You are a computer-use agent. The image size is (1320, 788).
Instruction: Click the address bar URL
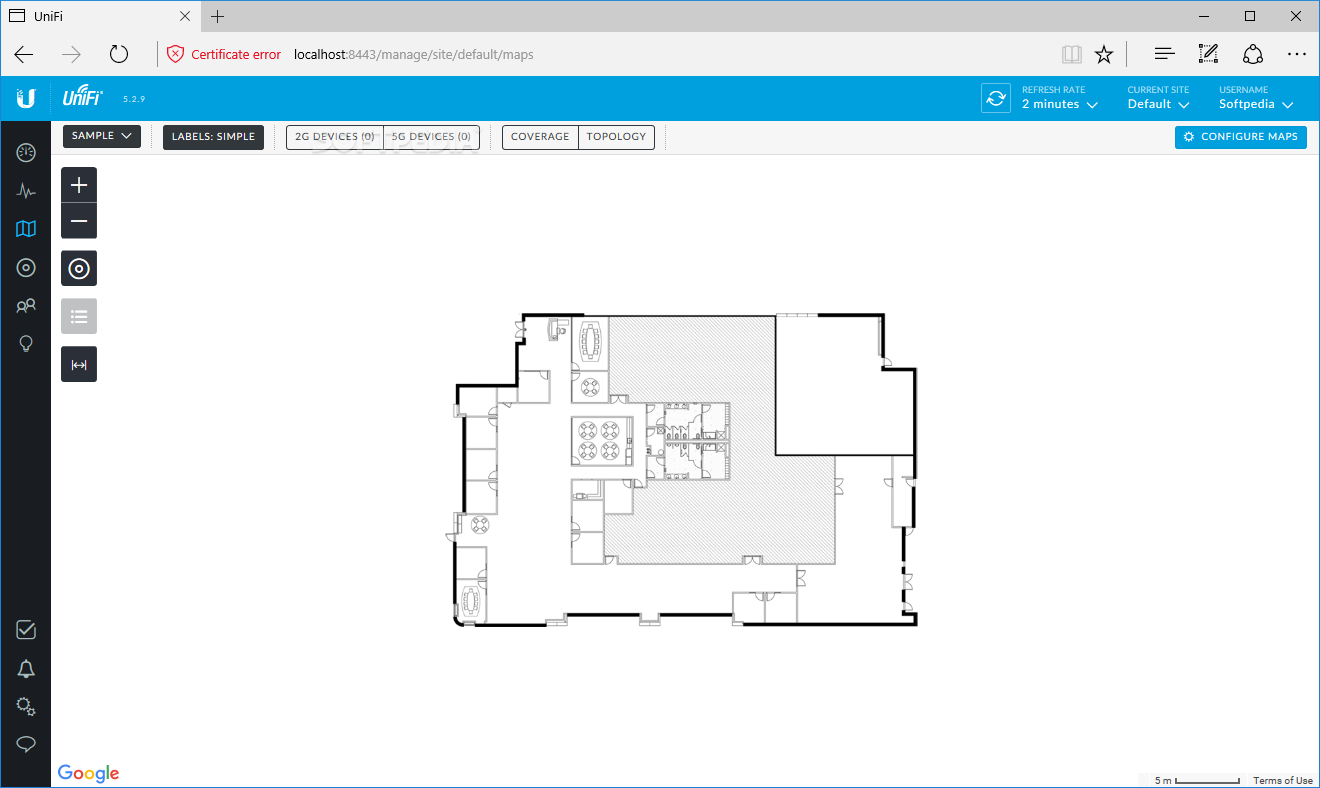[413, 54]
